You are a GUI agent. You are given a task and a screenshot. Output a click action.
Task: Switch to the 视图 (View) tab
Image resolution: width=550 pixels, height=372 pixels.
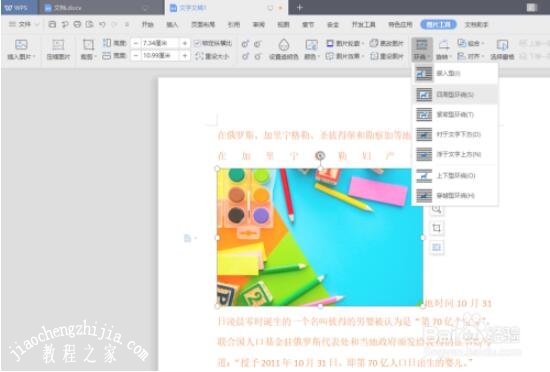point(283,25)
